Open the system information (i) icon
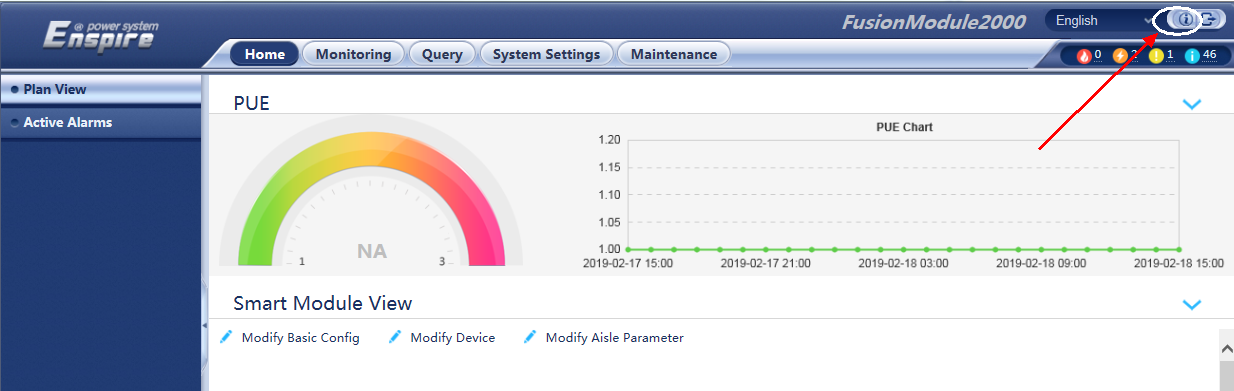The height and width of the screenshot is (391, 1234). 1185,19
